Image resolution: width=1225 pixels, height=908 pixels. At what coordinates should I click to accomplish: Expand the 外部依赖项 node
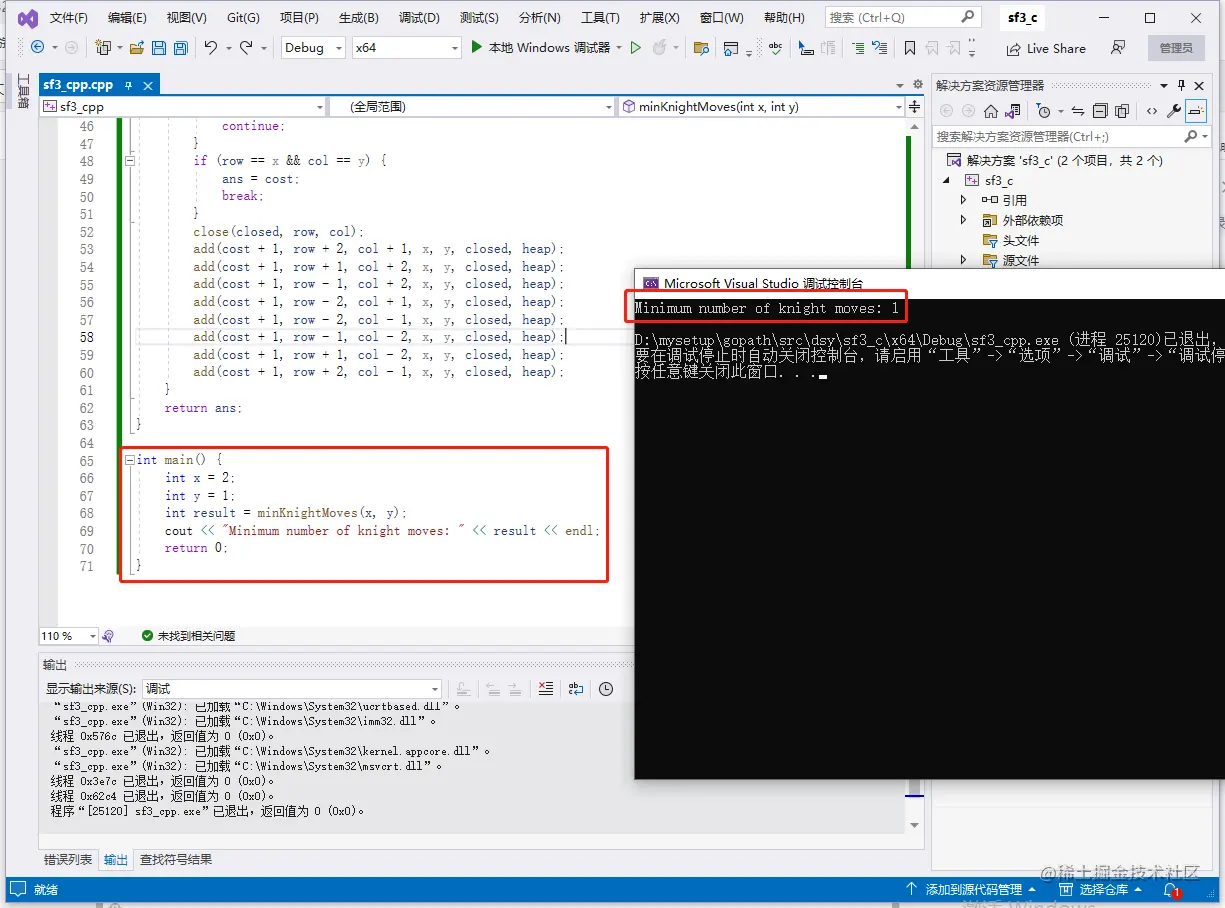964,220
